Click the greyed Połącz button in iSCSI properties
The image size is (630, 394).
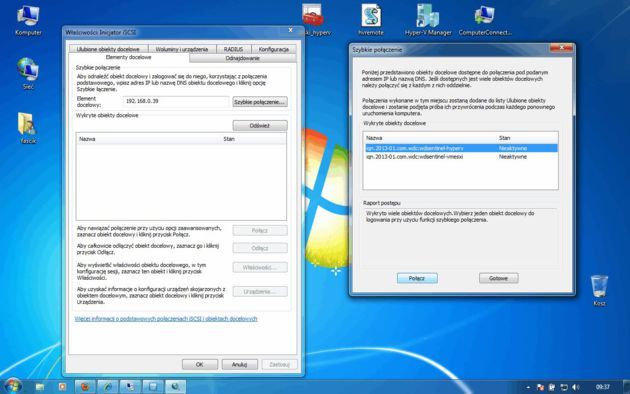click(260, 231)
